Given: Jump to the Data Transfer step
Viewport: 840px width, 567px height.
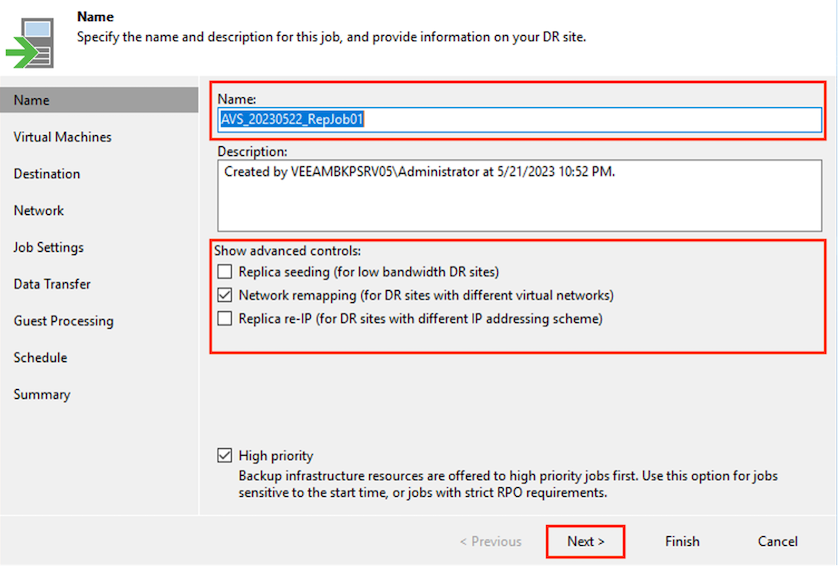Looking at the screenshot, I should pos(52,285).
